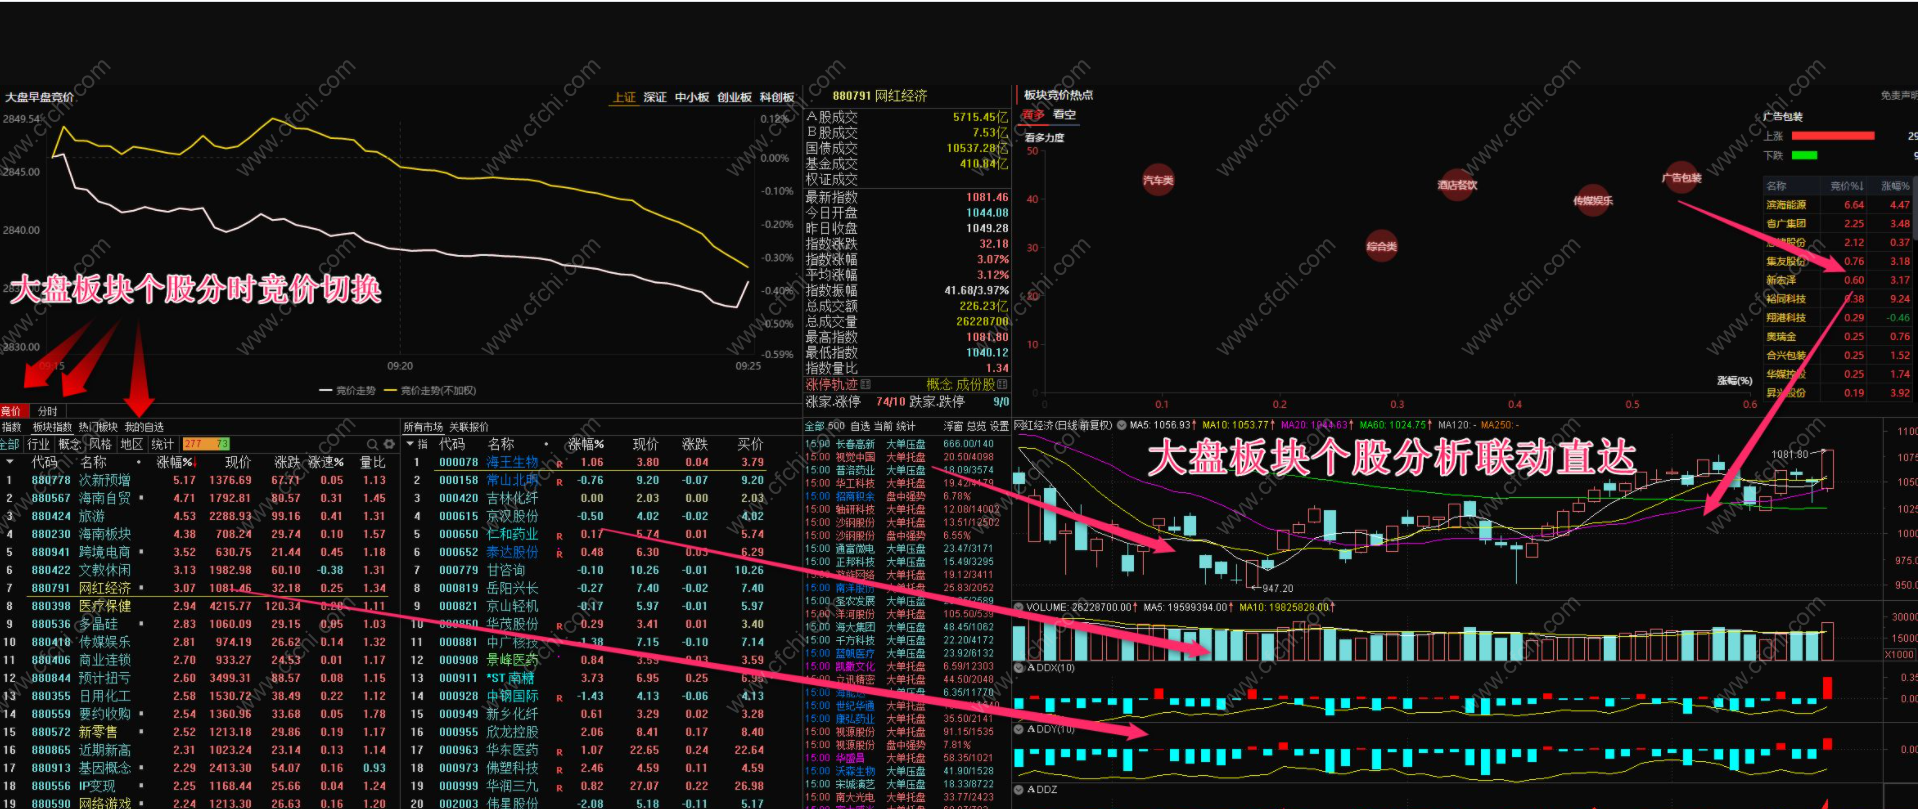Switch to the 深证 market tab
Screen dimensions: 1918x809
(x=655, y=97)
